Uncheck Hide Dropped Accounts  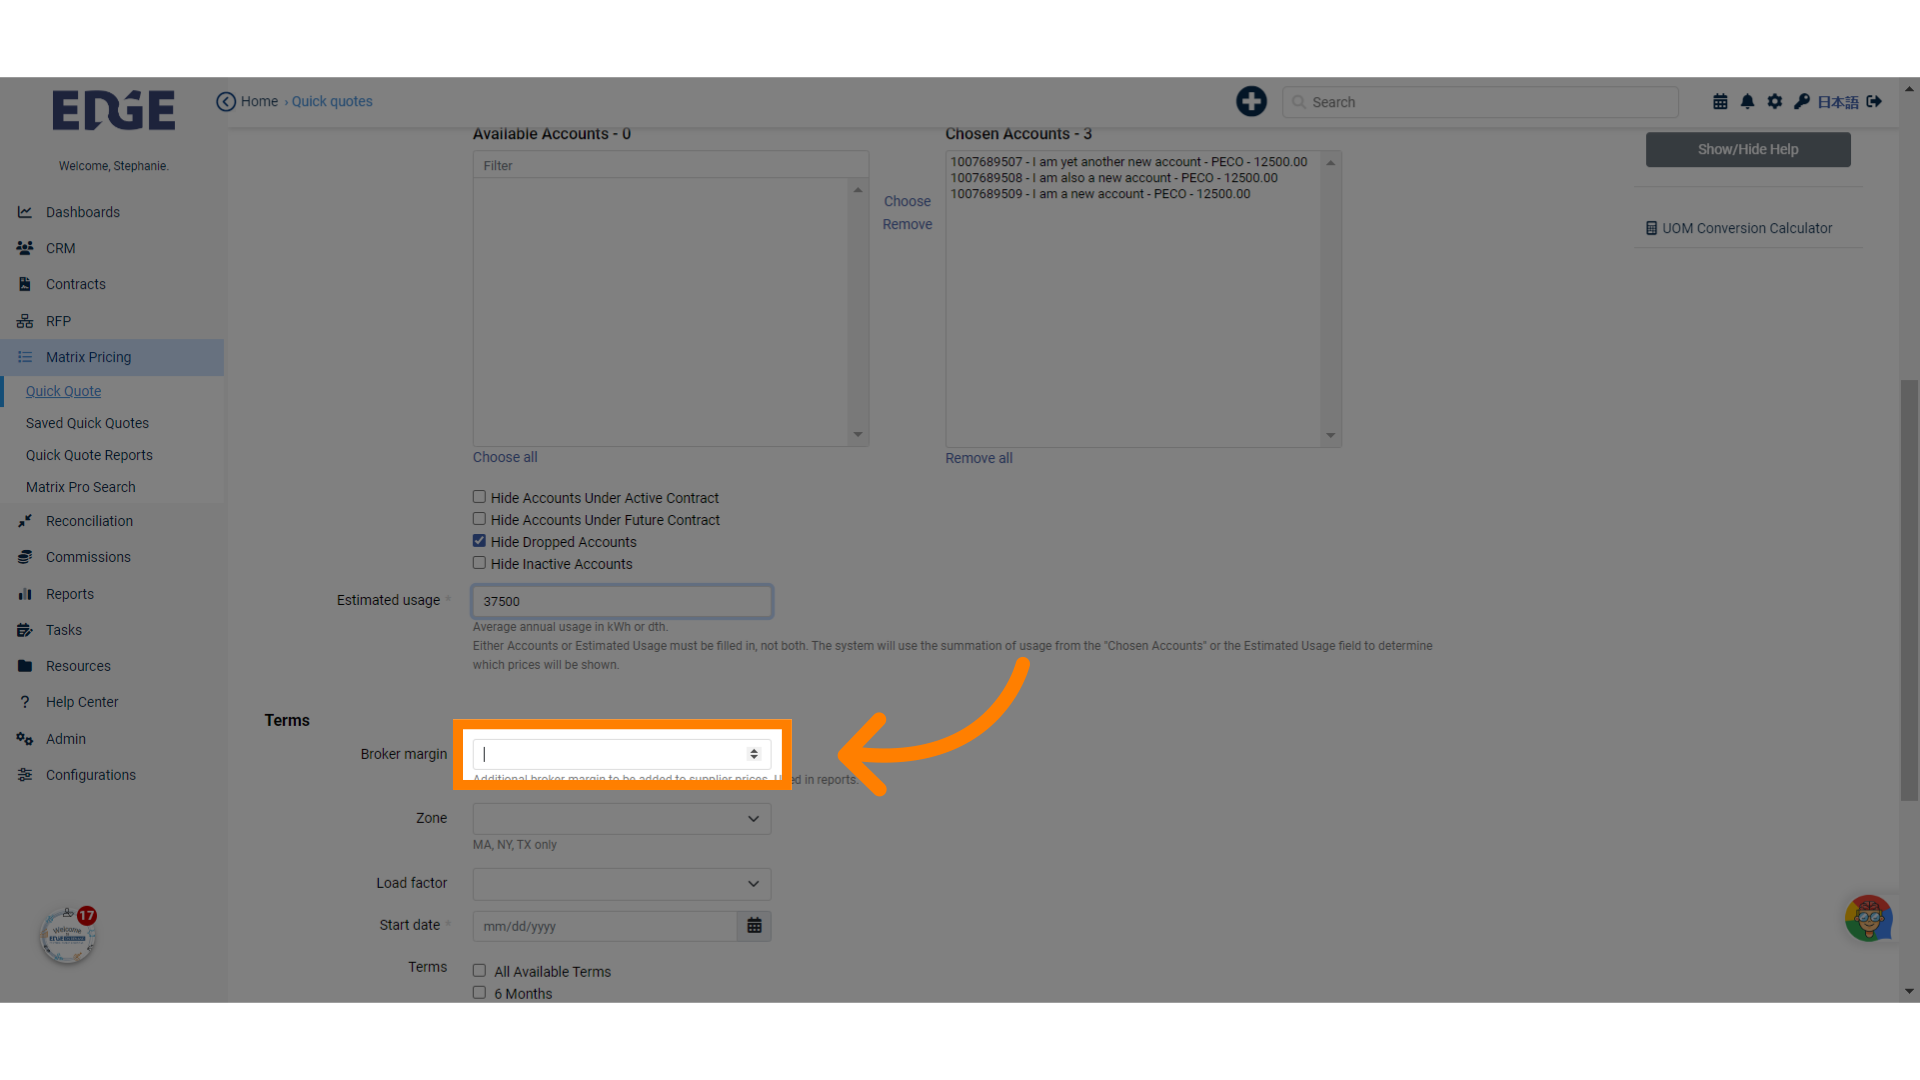tap(479, 541)
